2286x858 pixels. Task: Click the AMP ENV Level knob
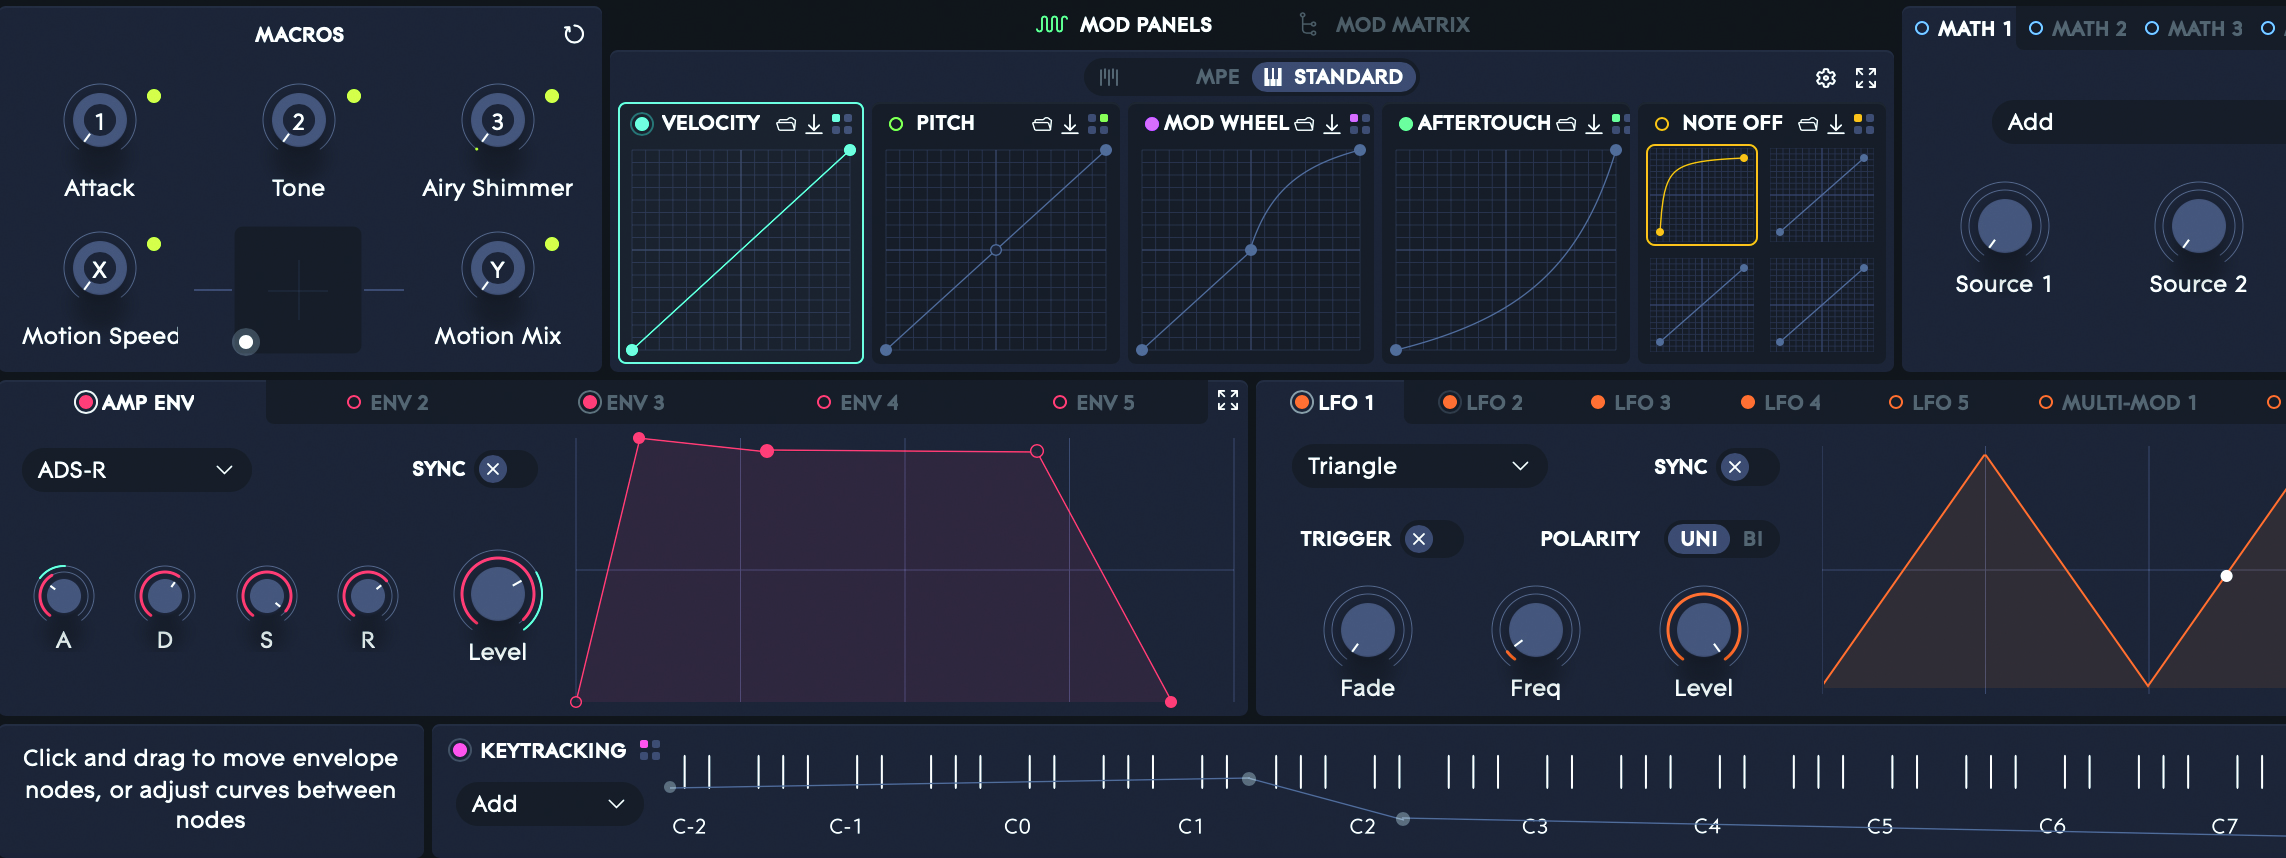(x=498, y=593)
